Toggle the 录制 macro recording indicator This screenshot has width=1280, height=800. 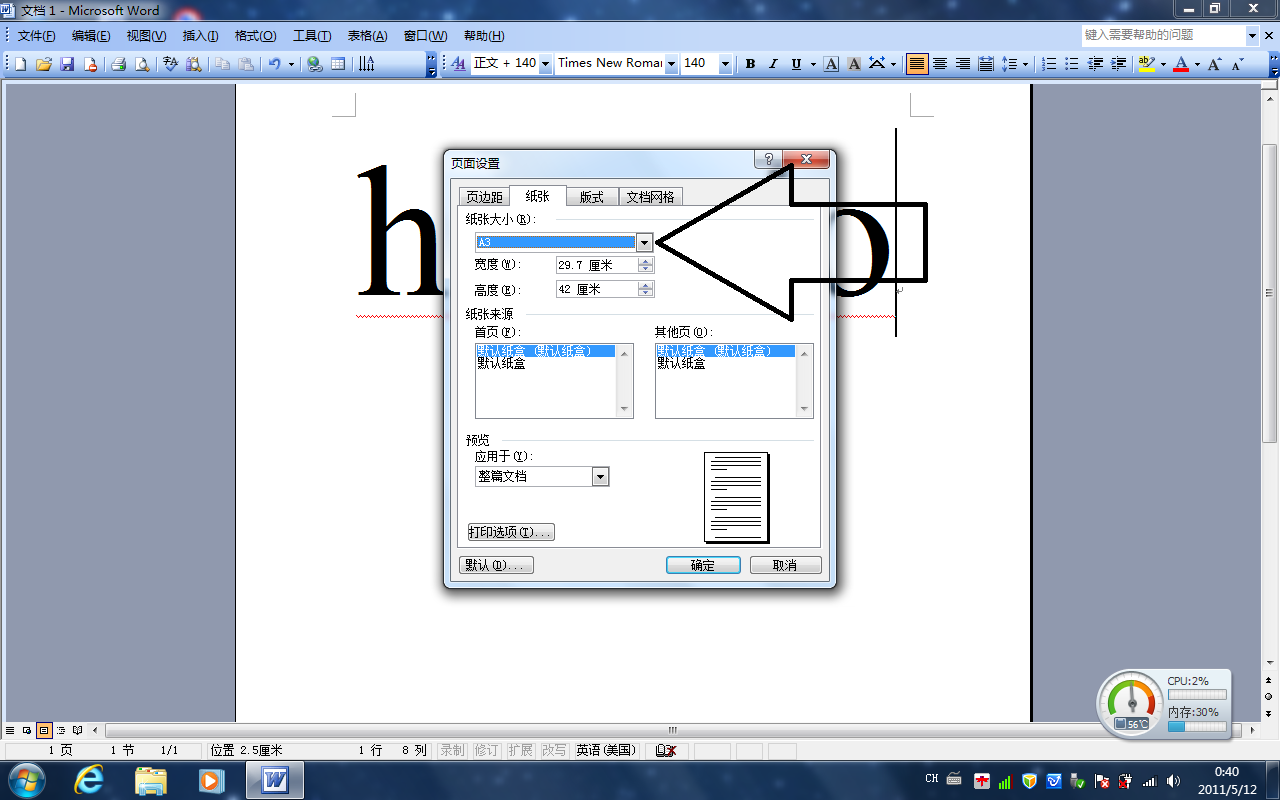tap(452, 750)
